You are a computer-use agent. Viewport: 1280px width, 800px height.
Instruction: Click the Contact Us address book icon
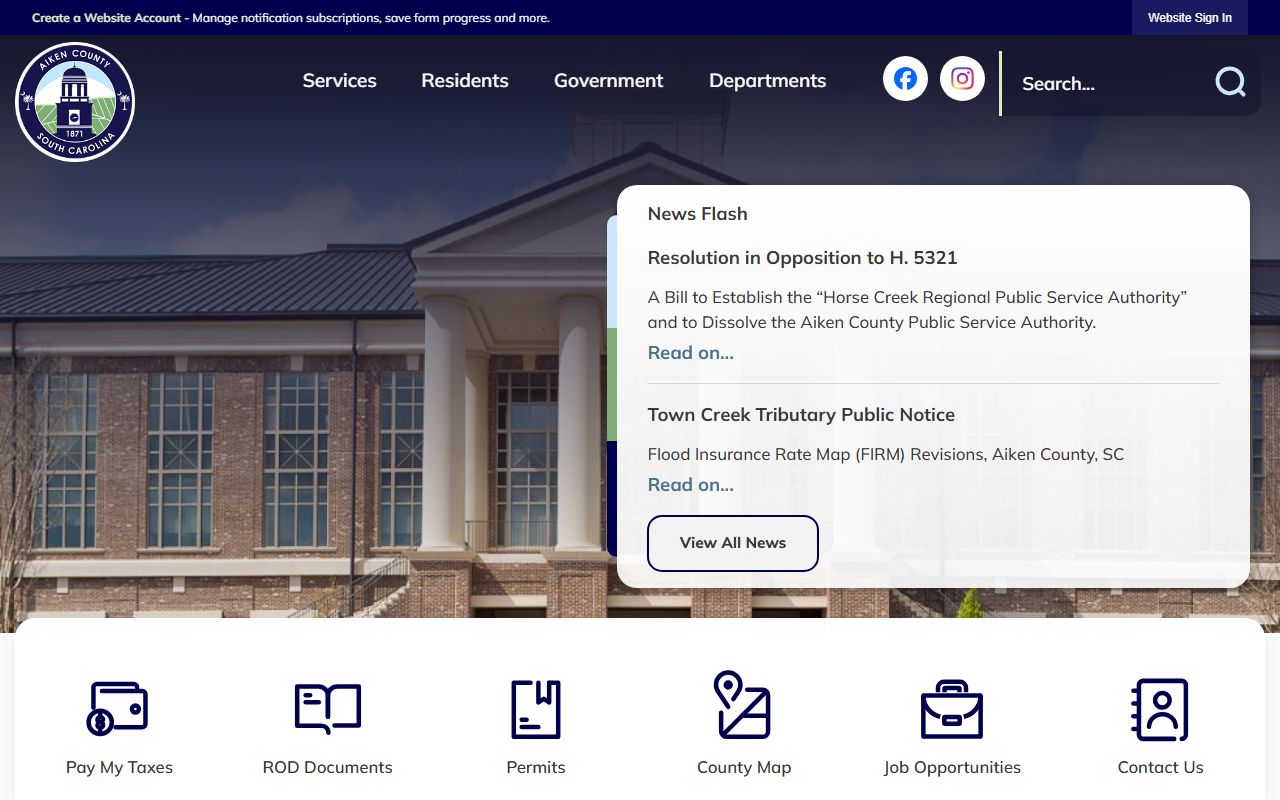tap(1160, 709)
